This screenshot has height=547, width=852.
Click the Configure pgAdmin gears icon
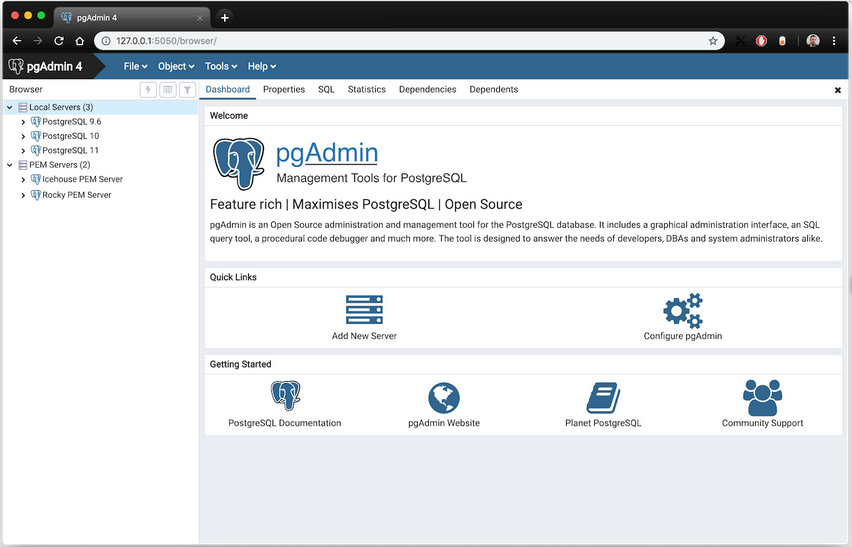click(683, 311)
